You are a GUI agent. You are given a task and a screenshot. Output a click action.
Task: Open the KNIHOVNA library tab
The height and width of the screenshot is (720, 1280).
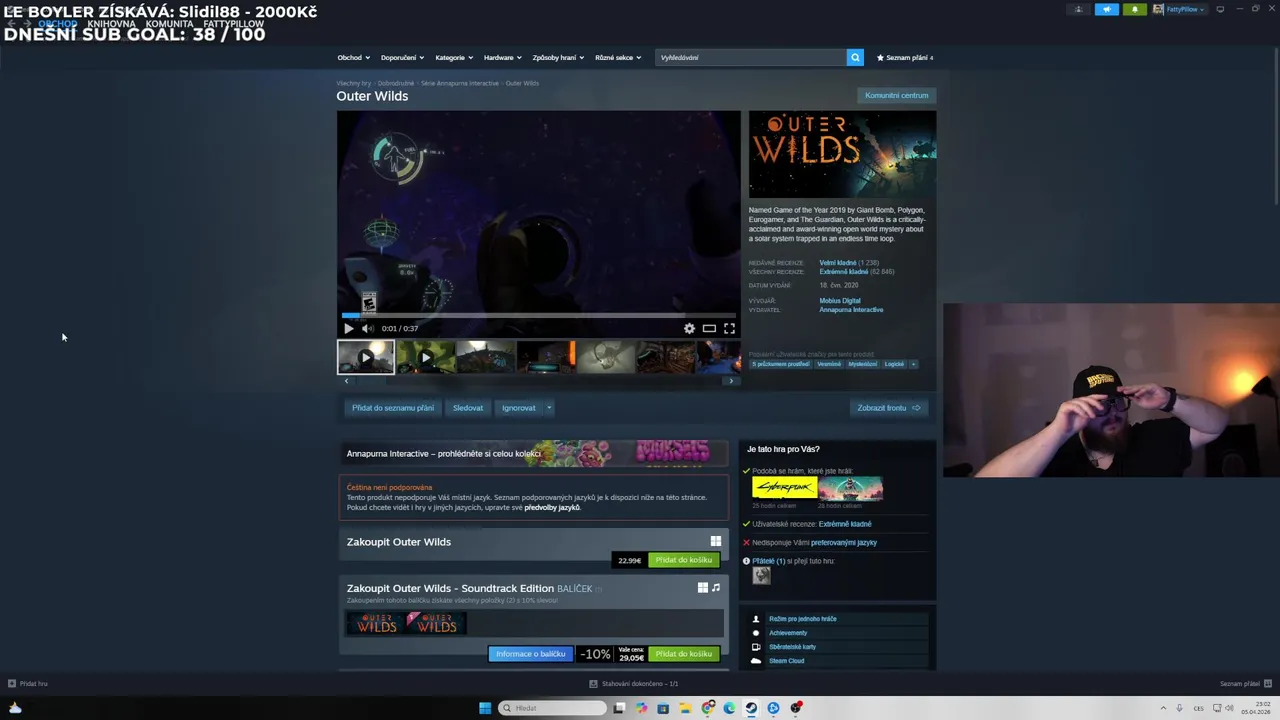click(x=111, y=23)
